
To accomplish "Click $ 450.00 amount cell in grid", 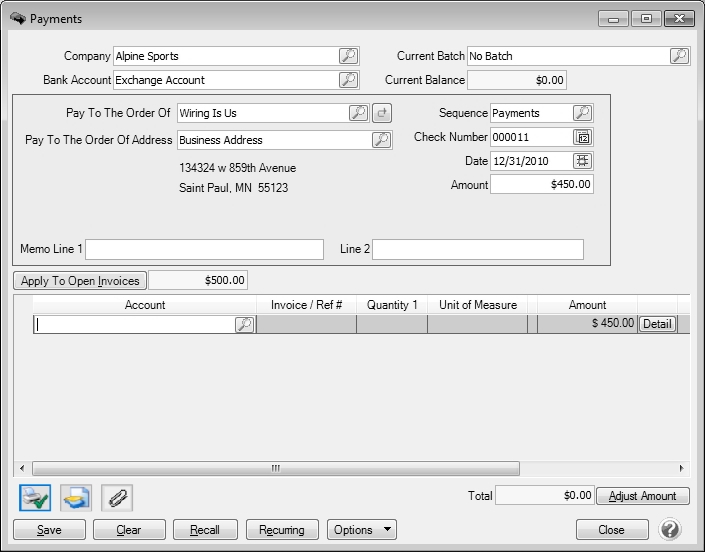I will (587, 324).
